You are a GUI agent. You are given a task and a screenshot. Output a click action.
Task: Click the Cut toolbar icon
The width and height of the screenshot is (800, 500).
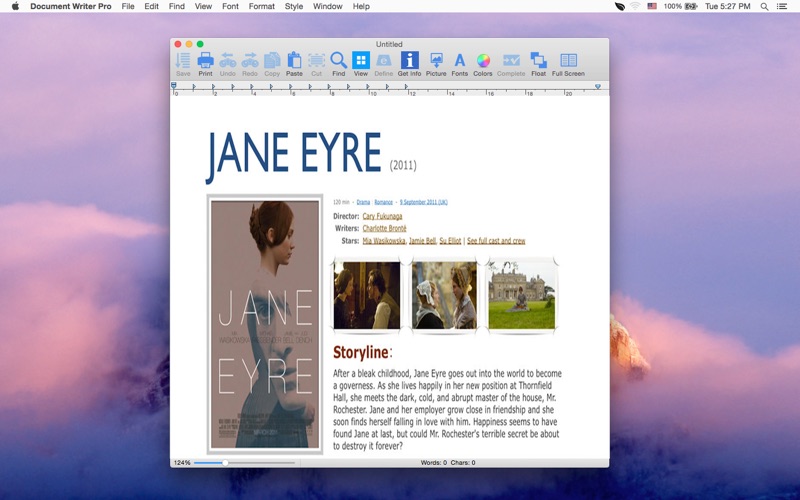[x=316, y=64]
